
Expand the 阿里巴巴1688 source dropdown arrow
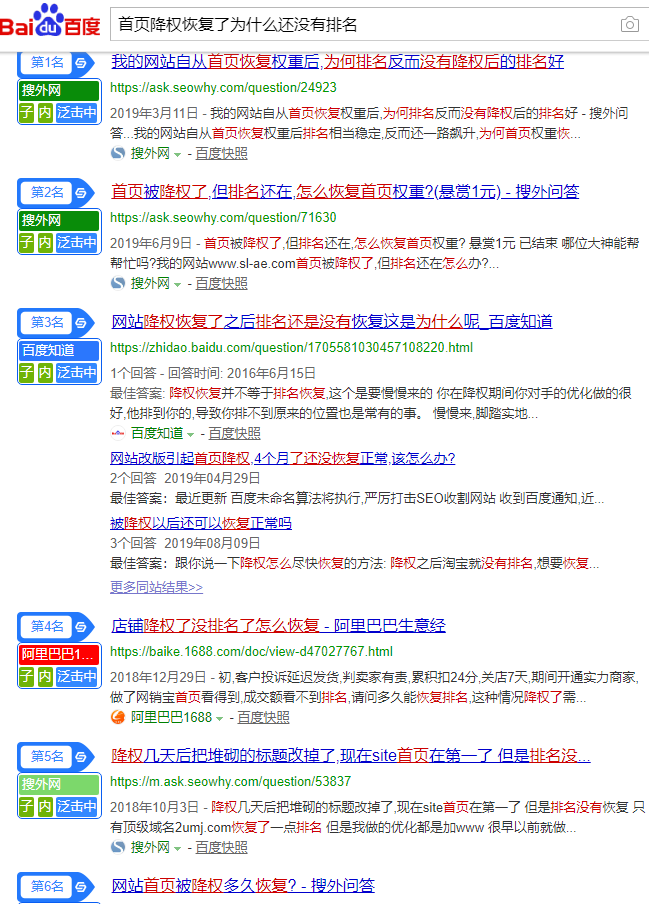pyautogui.click(x=219, y=718)
